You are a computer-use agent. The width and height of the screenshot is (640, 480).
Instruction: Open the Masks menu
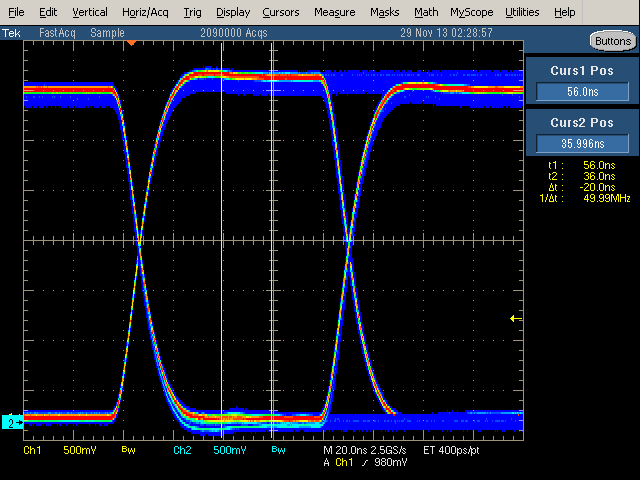[384, 12]
